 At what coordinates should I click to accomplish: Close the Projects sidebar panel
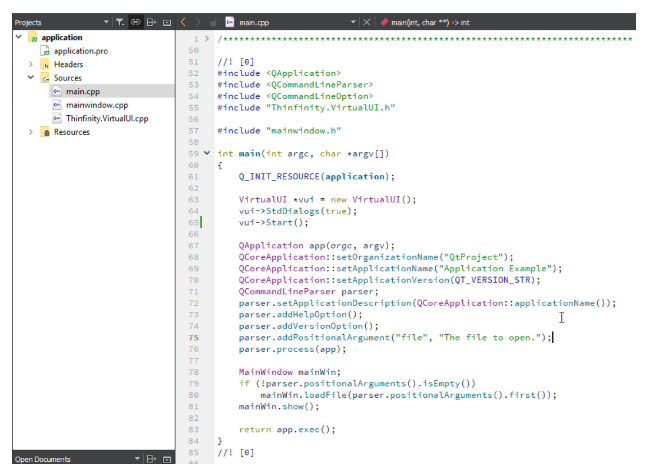click(x=167, y=22)
